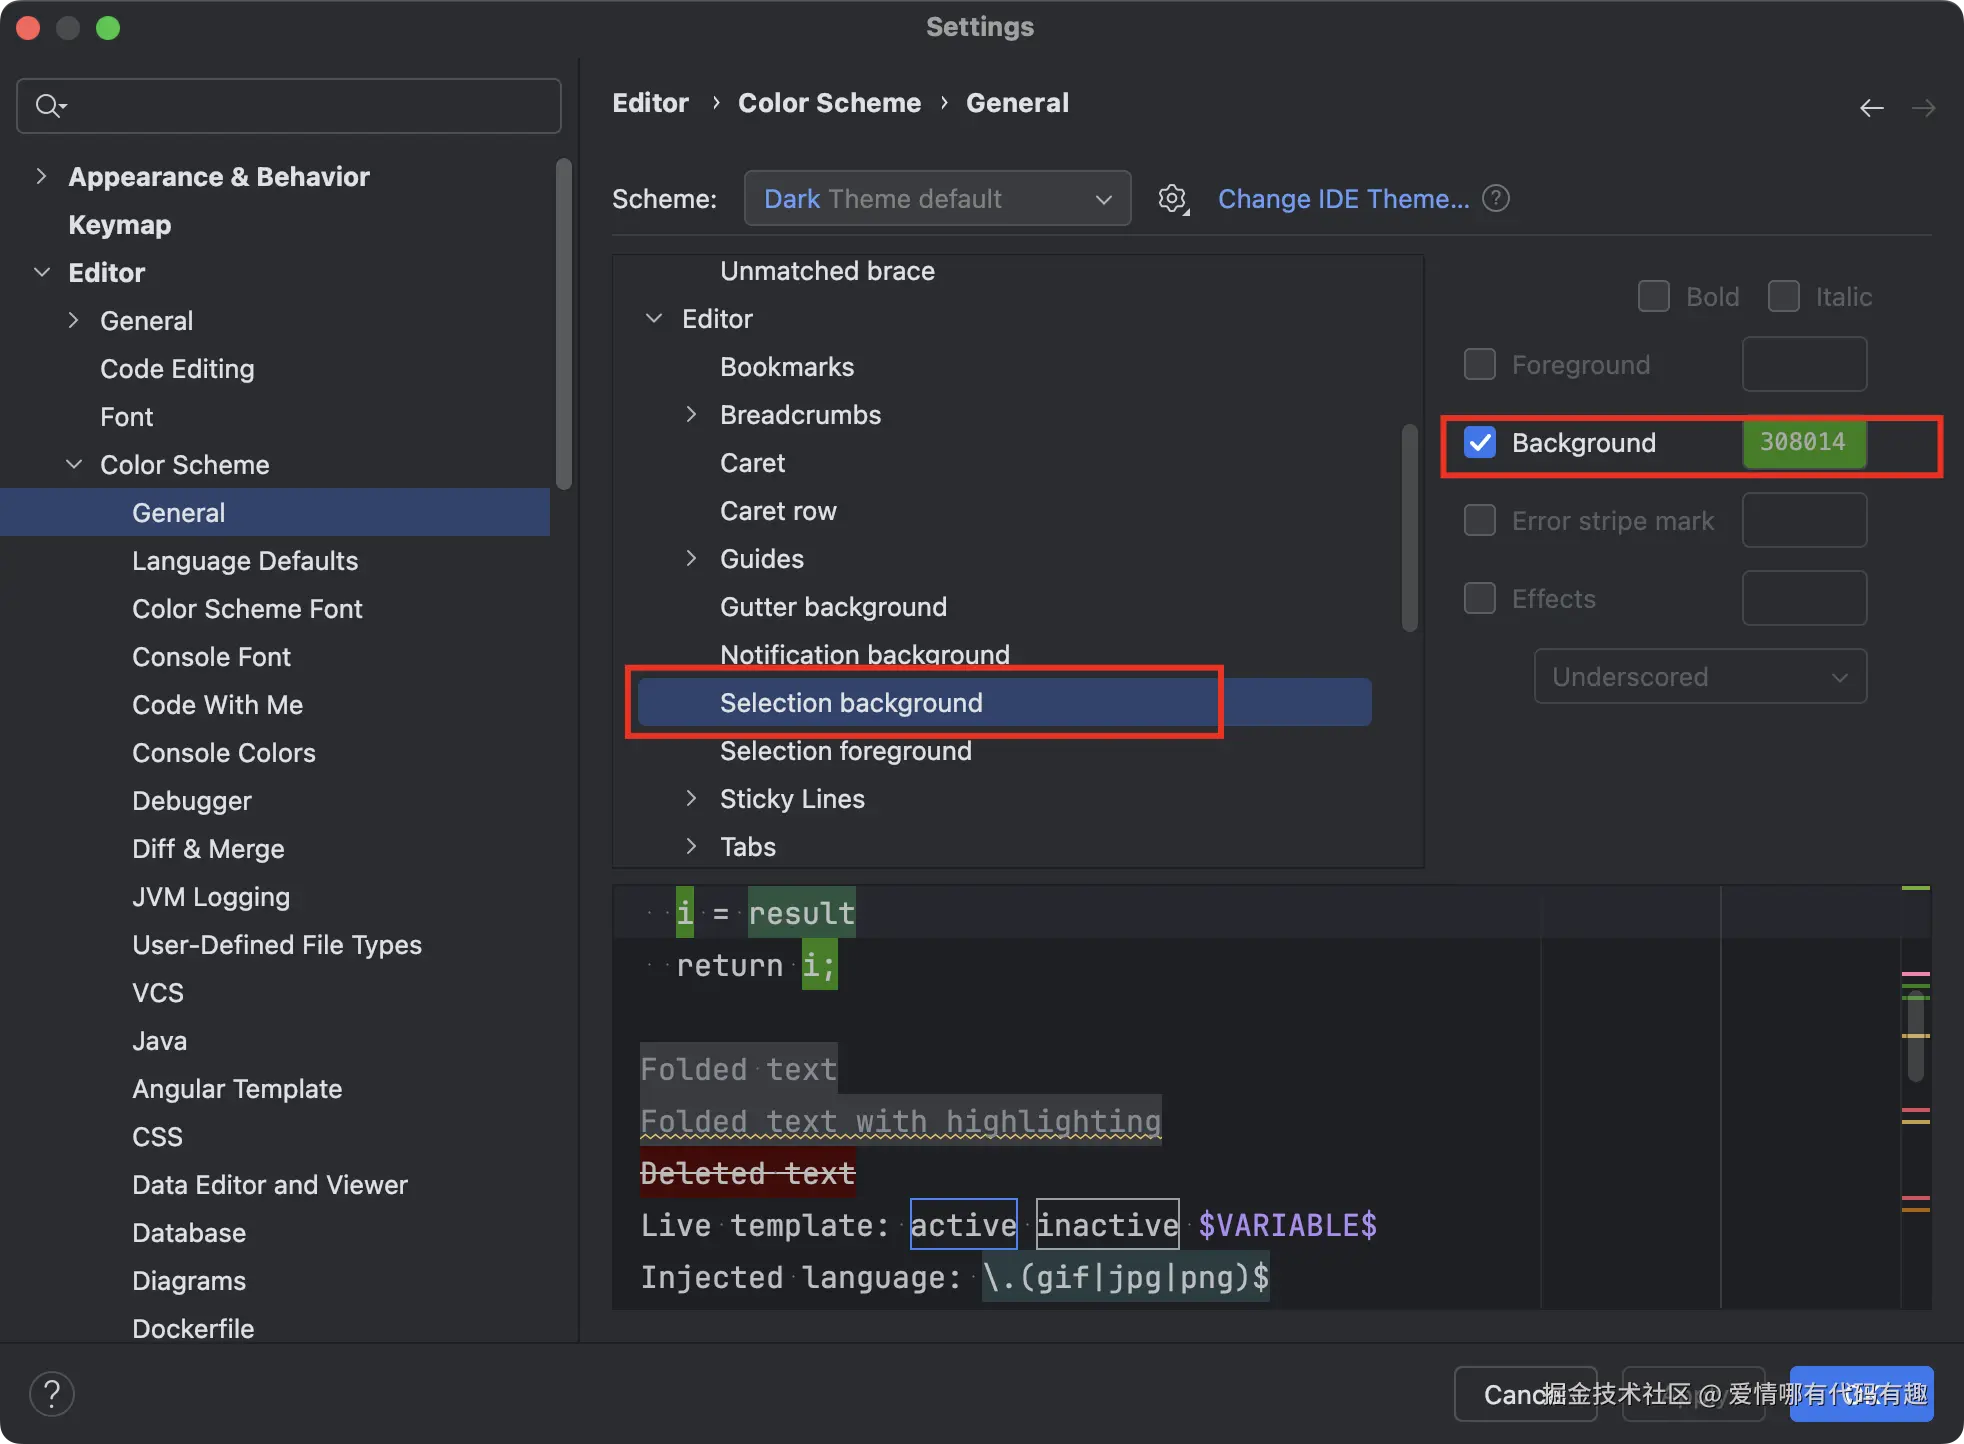Click the Editor breadcrumb in the header
The width and height of the screenshot is (1964, 1444).
[x=650, y=103]
